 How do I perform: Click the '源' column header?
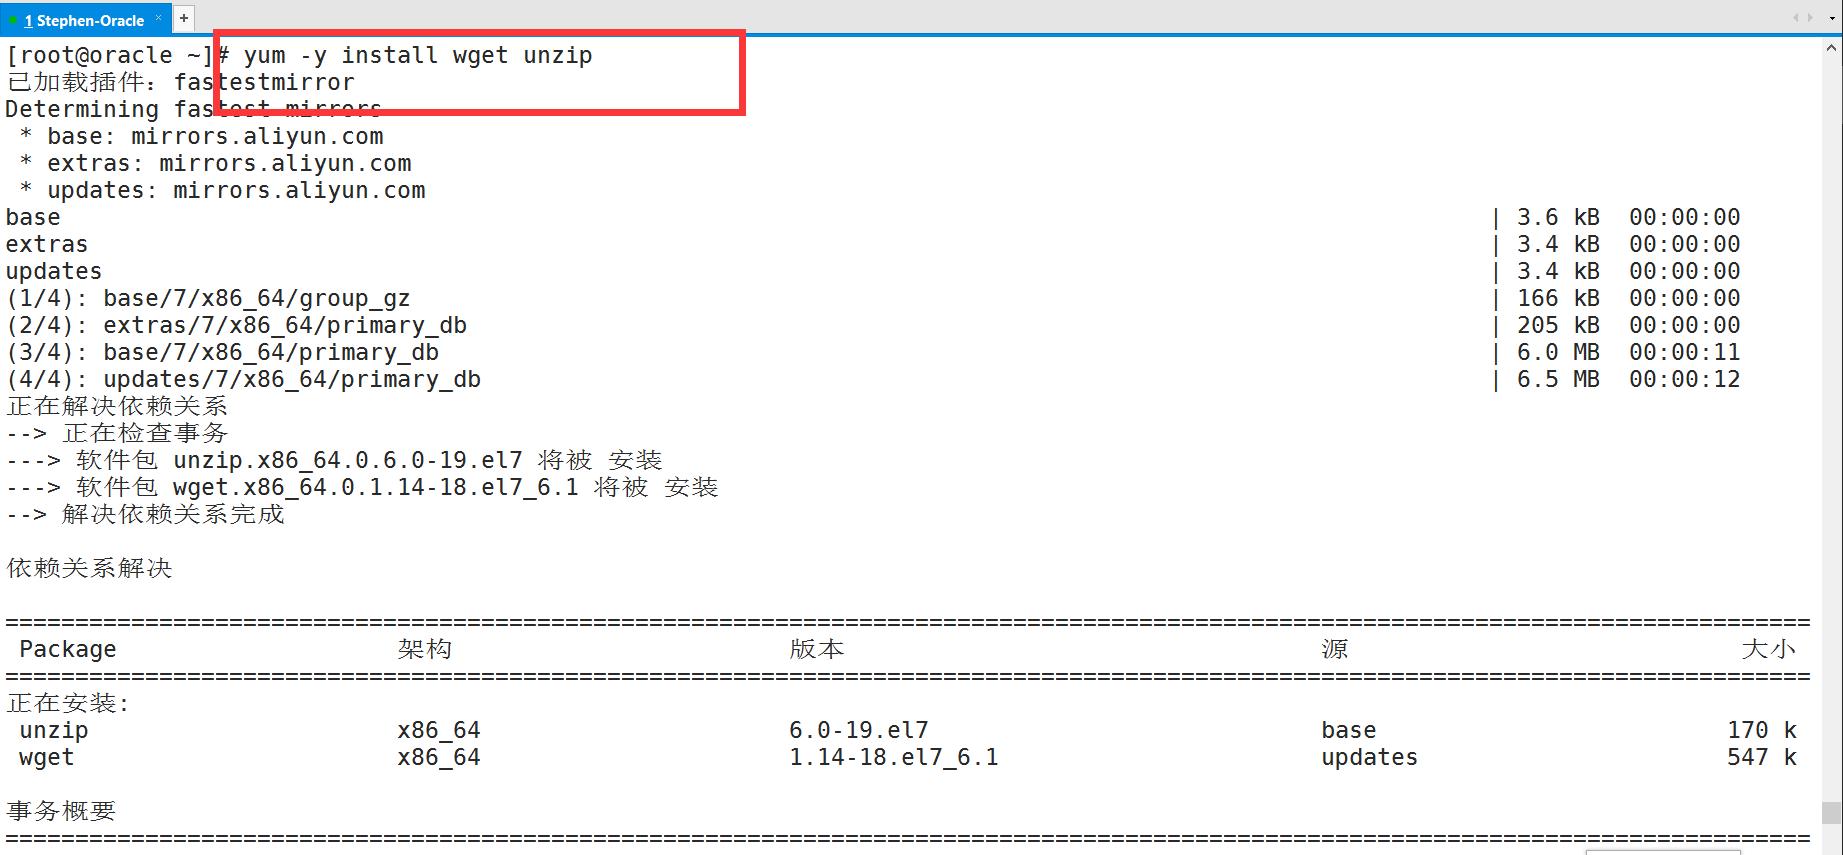click(1335, 649)
